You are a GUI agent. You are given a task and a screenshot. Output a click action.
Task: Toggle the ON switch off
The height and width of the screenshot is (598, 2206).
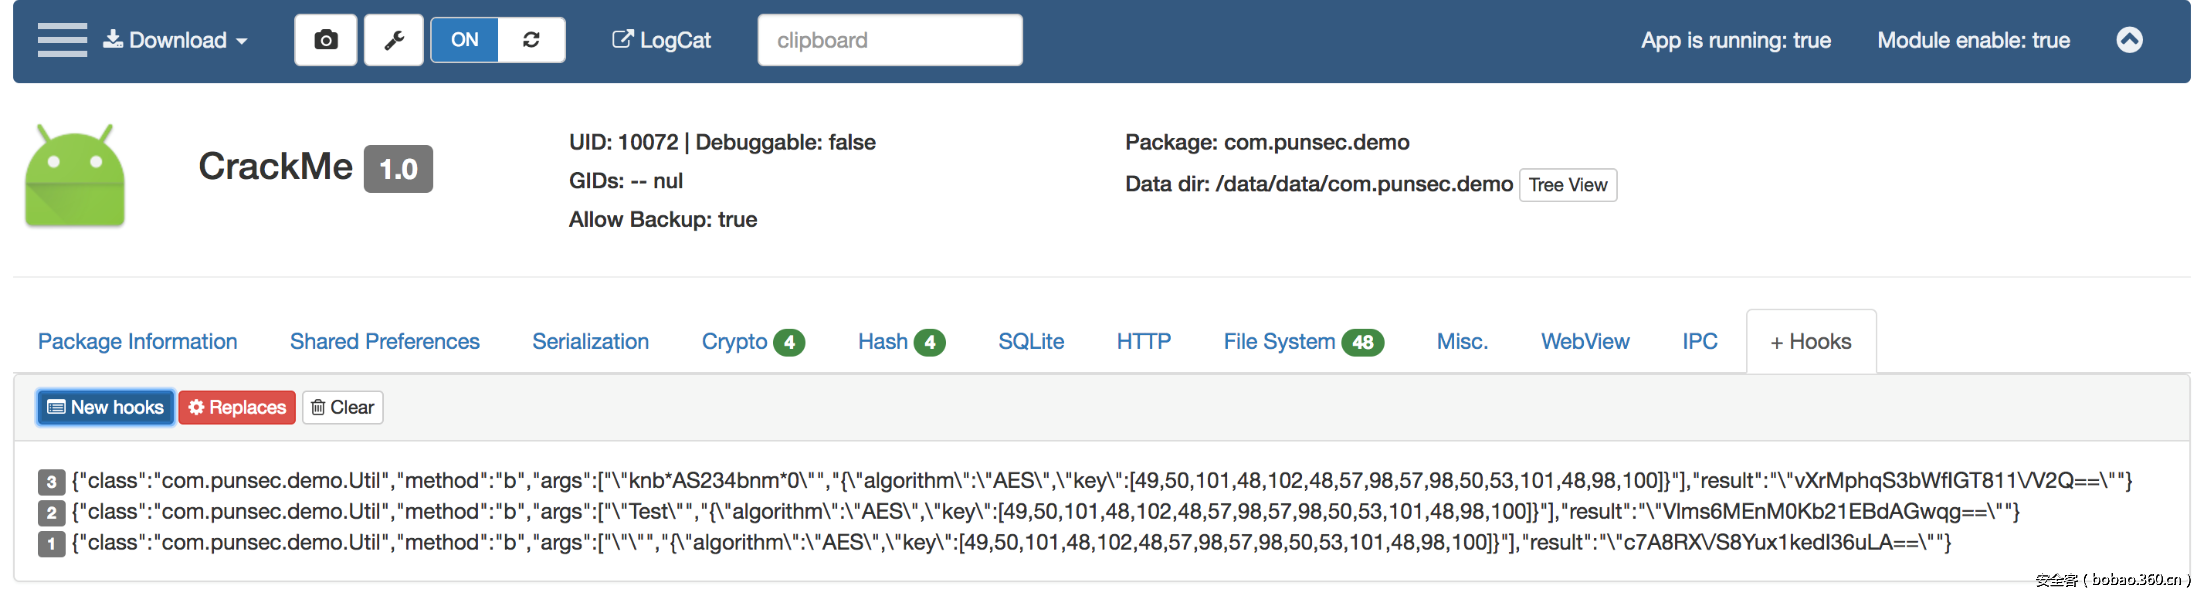click(465, 40)
